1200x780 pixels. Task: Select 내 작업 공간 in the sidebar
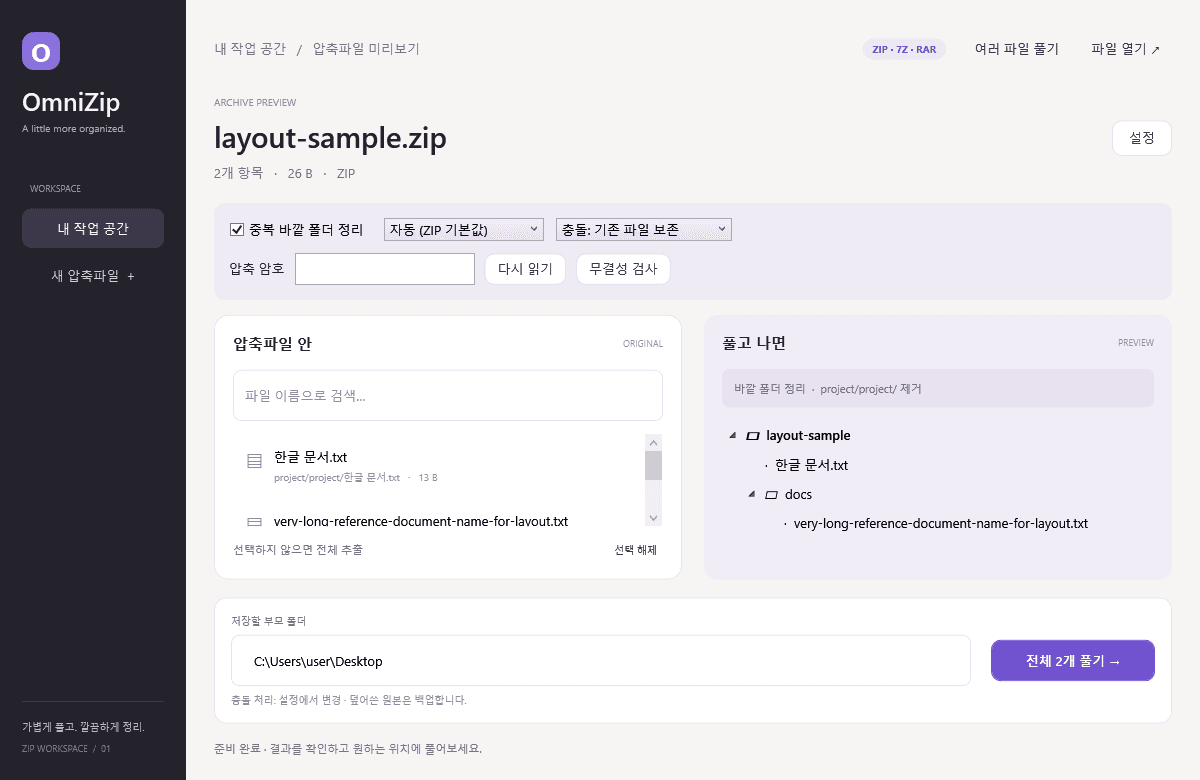93,228
